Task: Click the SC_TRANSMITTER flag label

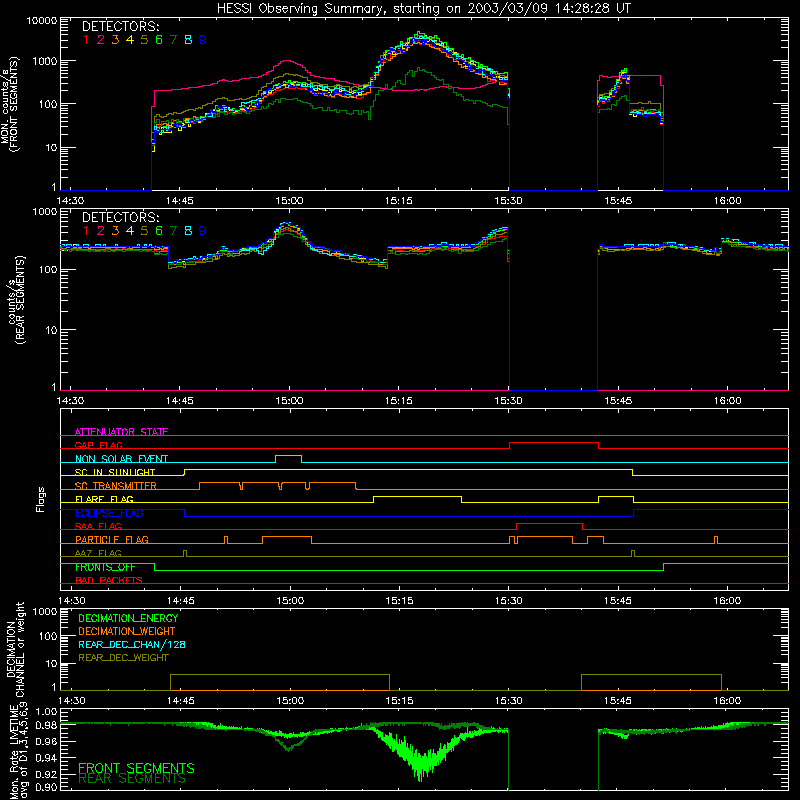Action: 116,485
